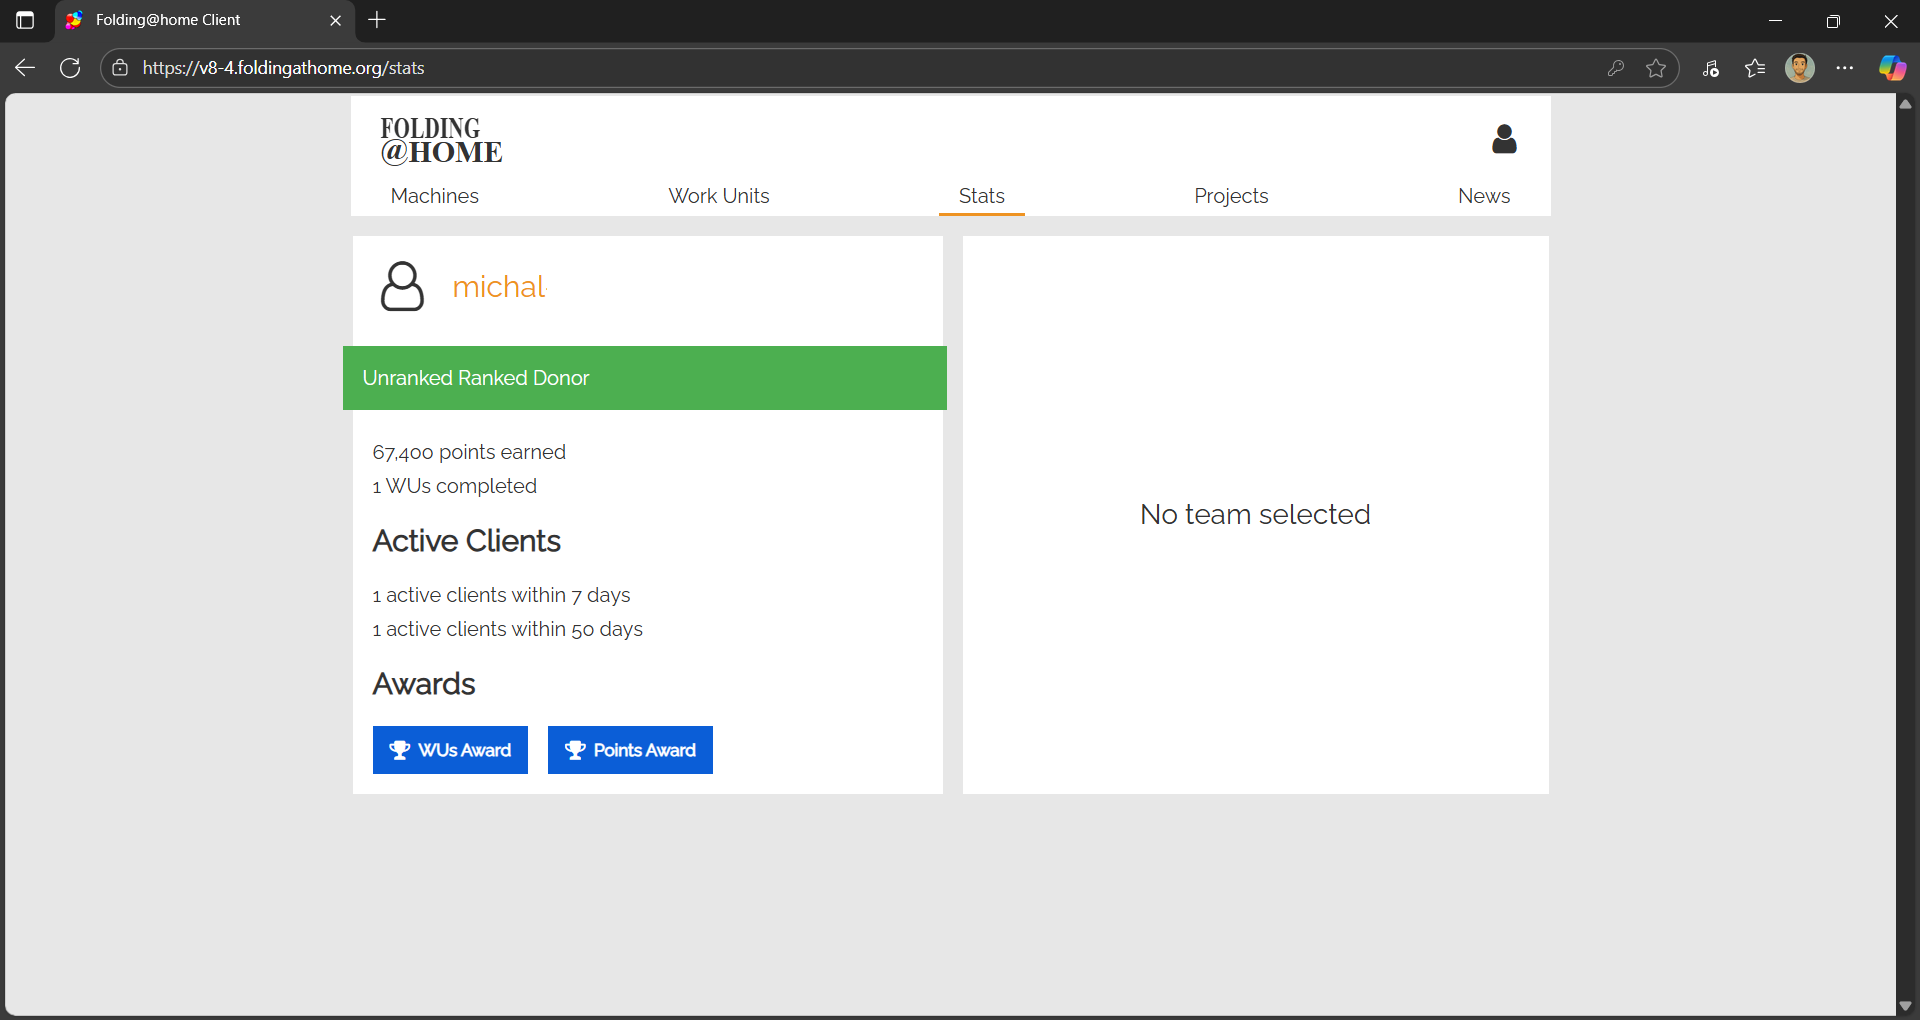Open the michal username link
Image resolution: width=1920 pixels, height=1020 pixels.
pos(499,287)
